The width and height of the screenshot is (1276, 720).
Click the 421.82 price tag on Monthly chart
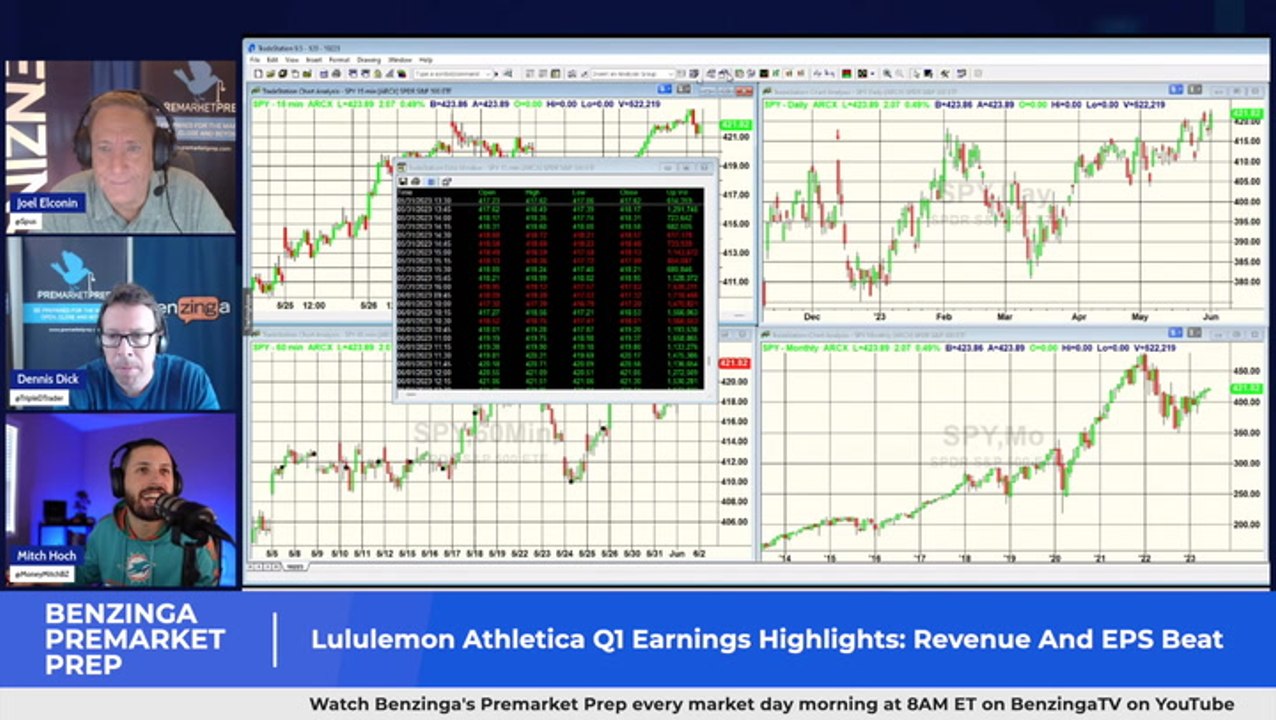click(1247, 388)
